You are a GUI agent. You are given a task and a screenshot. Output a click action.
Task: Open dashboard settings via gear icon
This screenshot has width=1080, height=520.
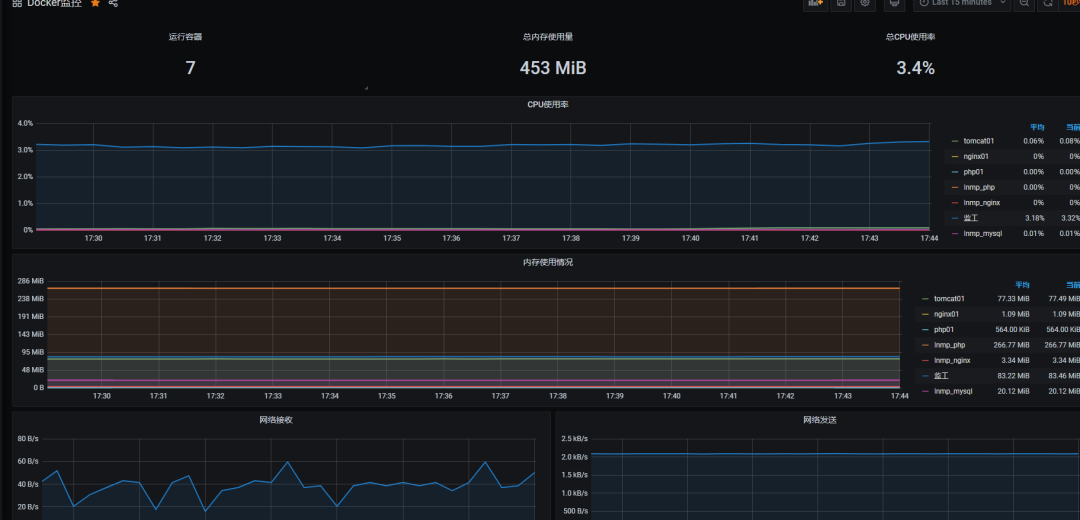(865, 4)
